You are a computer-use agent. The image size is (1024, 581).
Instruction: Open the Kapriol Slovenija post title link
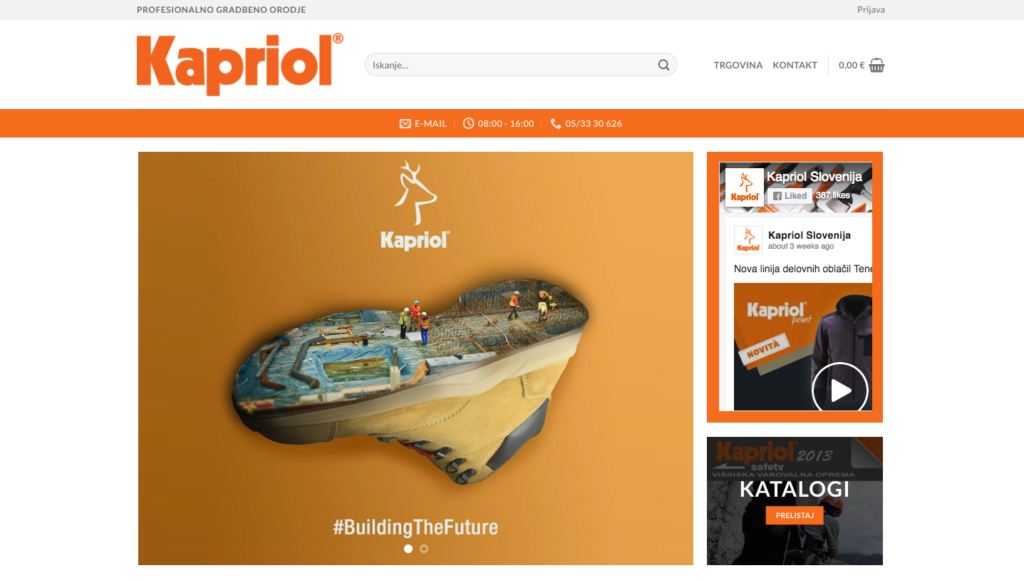point(809,235)
